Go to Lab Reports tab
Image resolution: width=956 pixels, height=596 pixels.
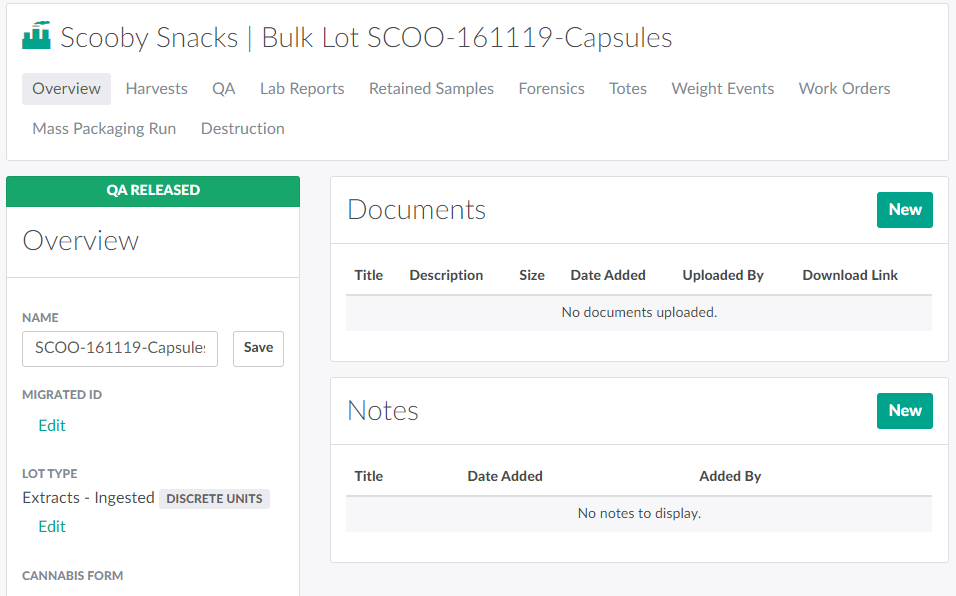[302, 89]
